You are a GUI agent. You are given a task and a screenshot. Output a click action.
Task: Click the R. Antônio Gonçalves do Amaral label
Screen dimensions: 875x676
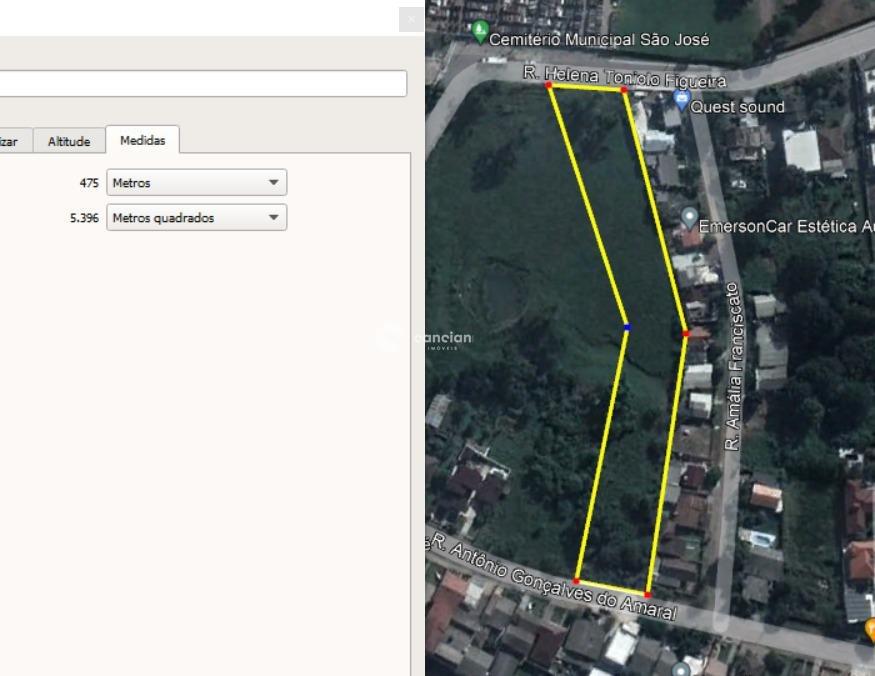[558, 583]
